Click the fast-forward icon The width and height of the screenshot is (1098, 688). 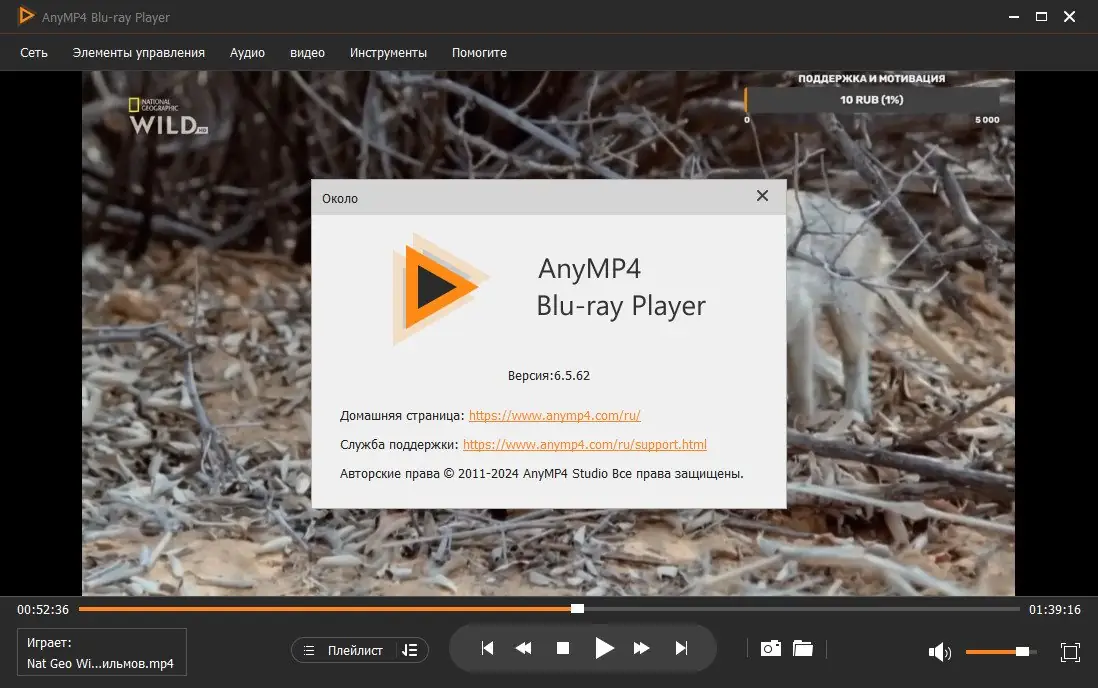(x=642, y=648)
